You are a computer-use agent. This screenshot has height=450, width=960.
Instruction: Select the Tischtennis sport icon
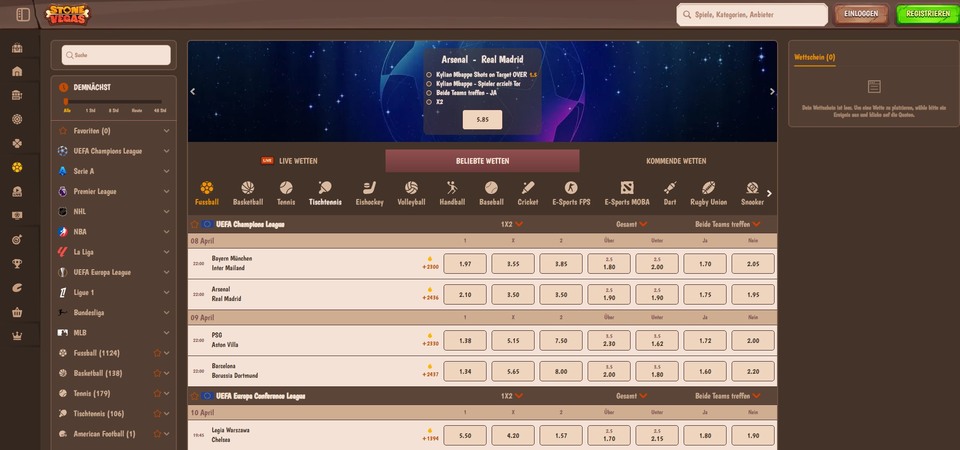tap(325, 188)
